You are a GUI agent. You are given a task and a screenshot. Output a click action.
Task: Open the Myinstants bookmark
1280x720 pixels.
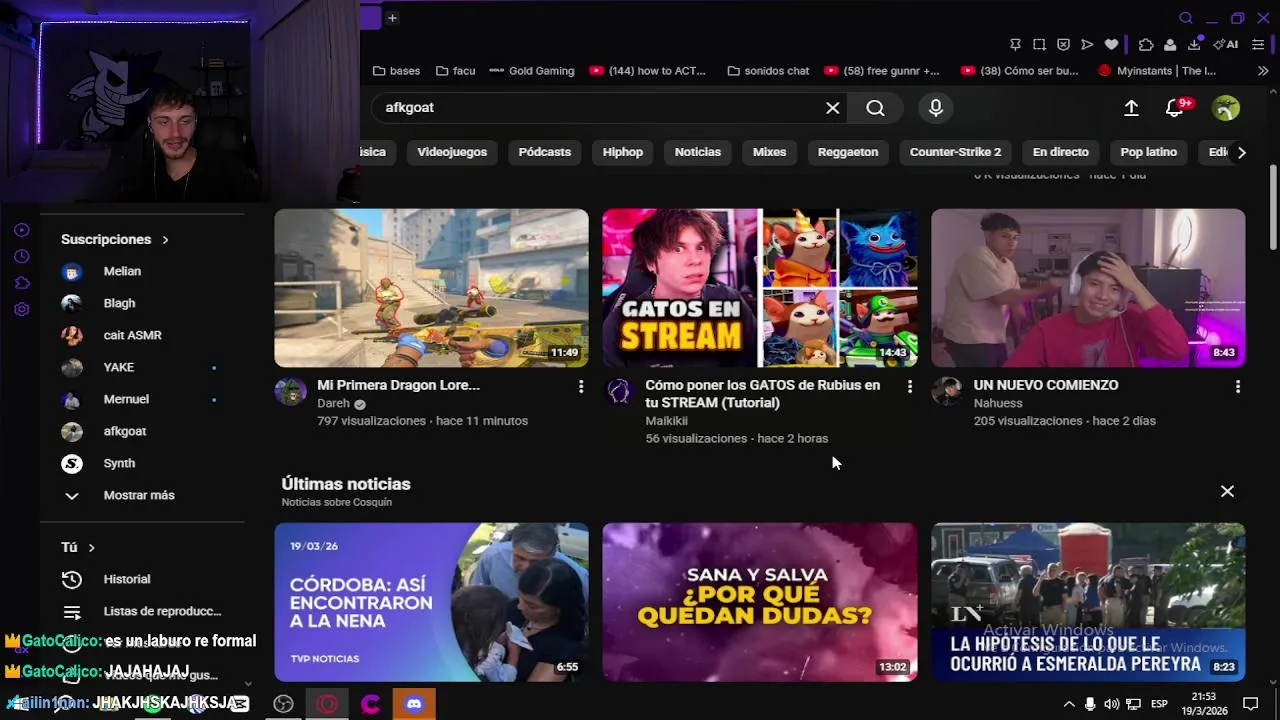coord(1157,71)
